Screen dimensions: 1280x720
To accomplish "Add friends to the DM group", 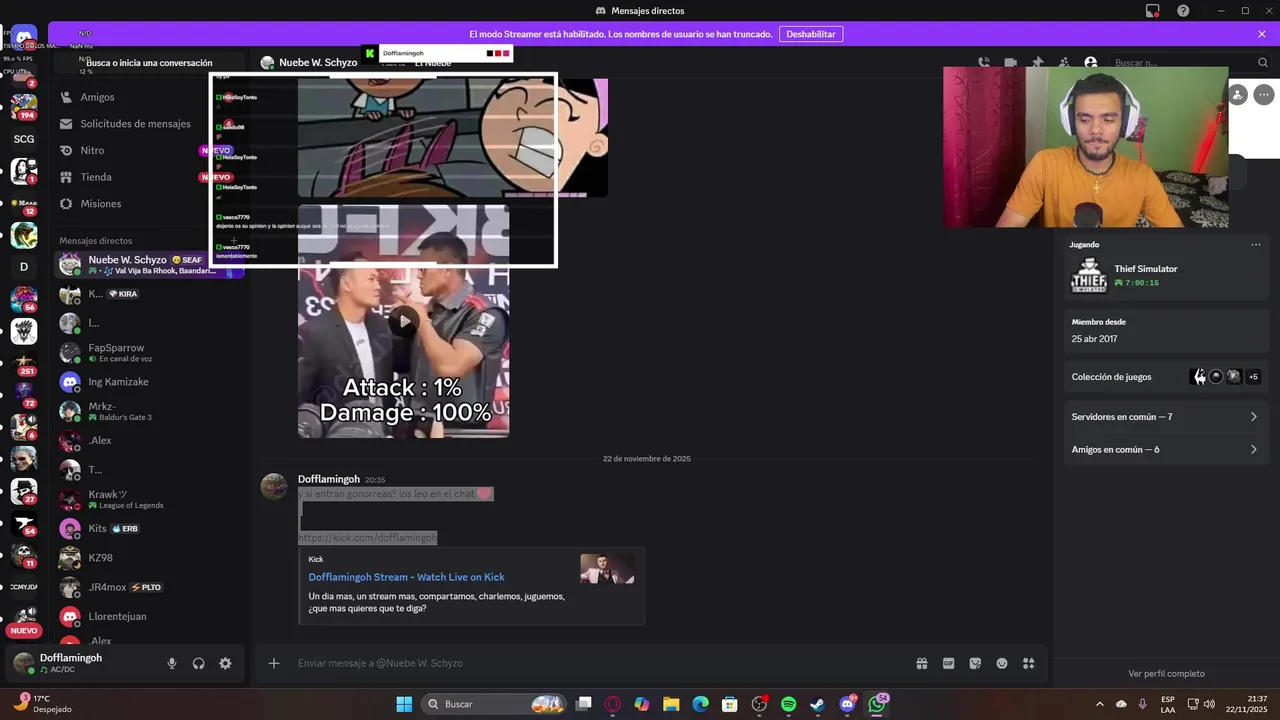I will (1064, 62).
